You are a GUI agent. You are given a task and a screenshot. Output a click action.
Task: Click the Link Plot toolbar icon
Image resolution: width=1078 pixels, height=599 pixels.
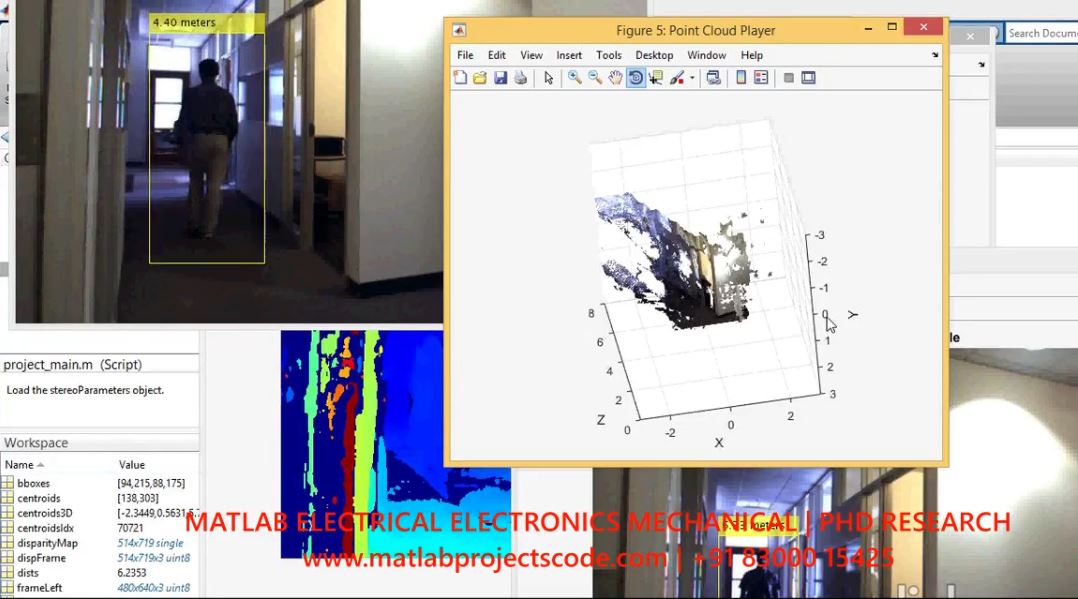click(x=713, y=78)
